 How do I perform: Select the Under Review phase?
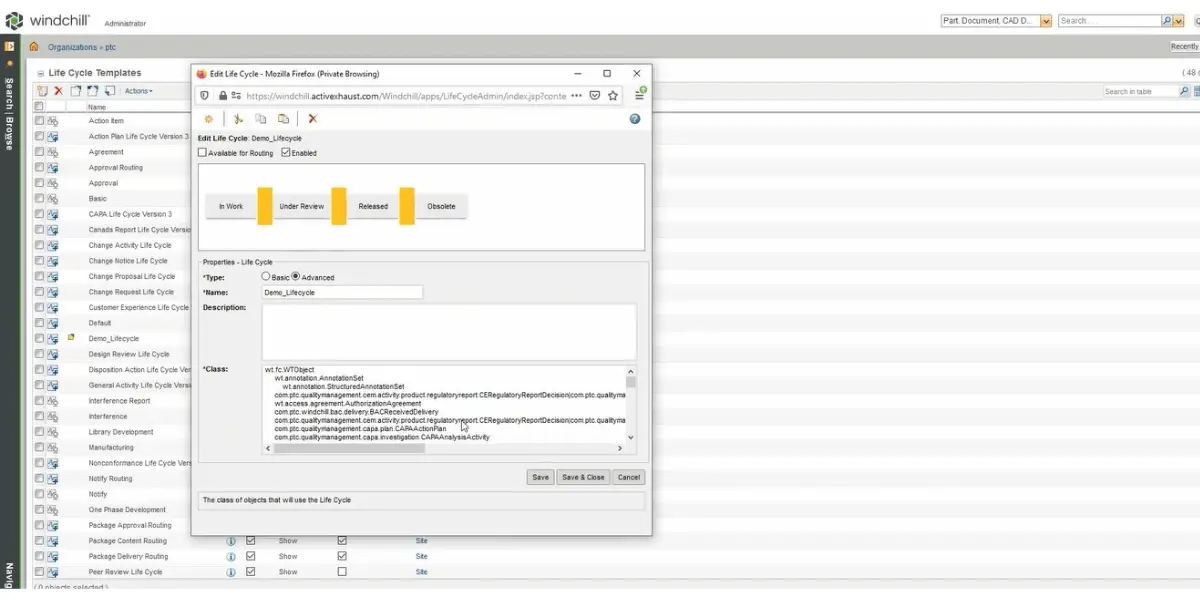[302, 206]
